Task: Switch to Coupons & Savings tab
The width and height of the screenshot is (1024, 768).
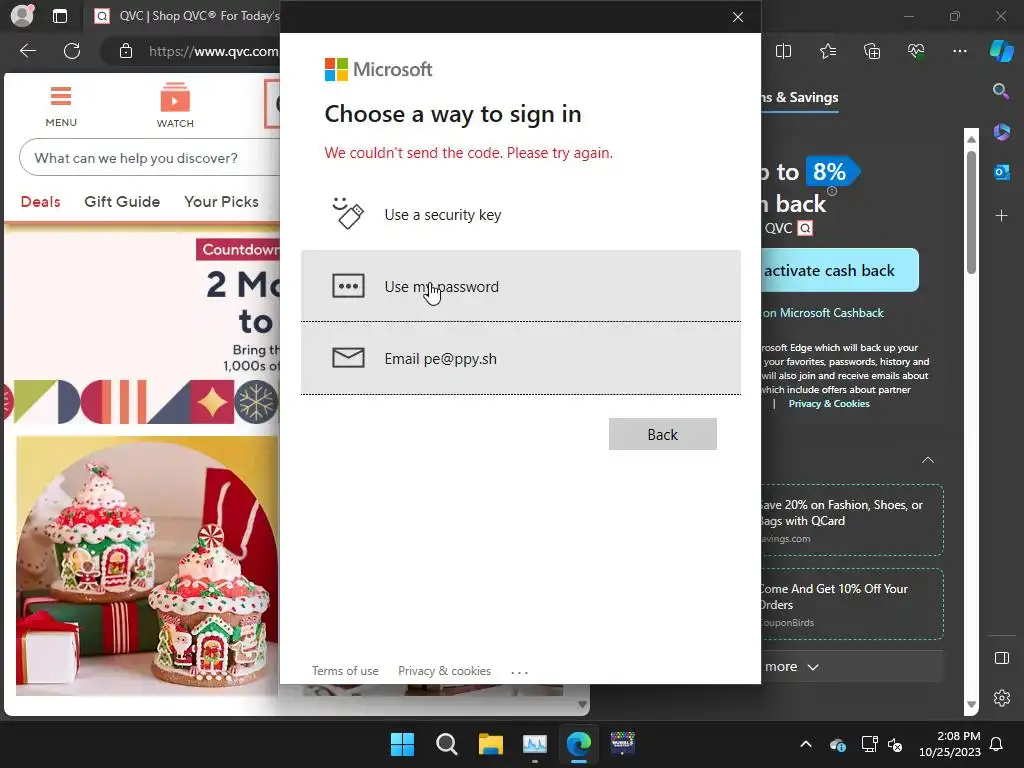Action: point(799,97)
